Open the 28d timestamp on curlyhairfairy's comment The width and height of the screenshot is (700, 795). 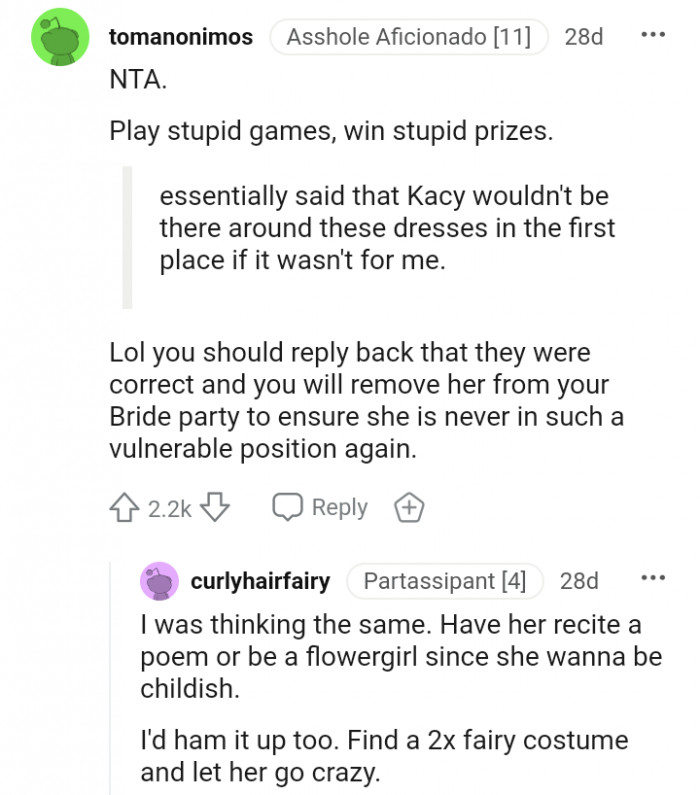point(579,581)
